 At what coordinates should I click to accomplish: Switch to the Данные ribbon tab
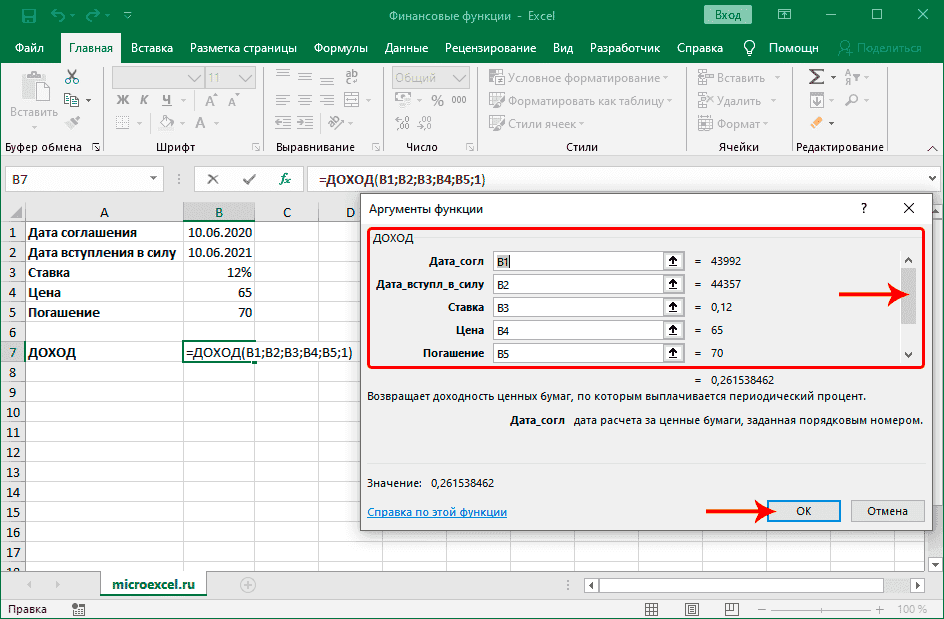tap(406, 48)
